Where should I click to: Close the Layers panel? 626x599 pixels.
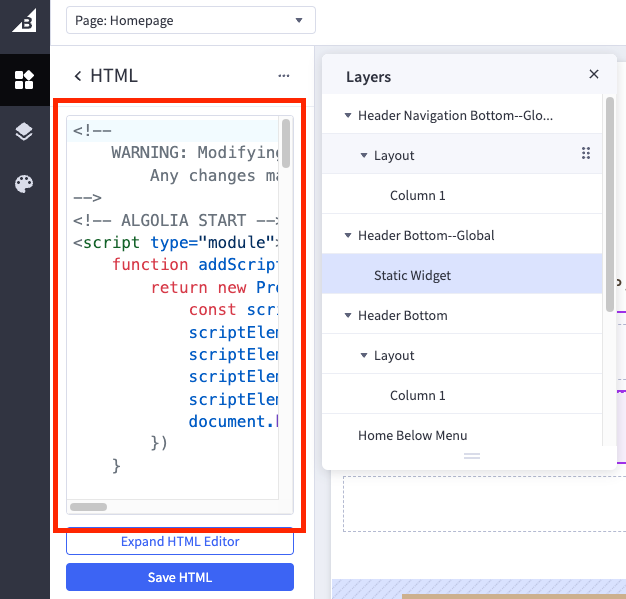pyautogui.click(x=594, y=74)
